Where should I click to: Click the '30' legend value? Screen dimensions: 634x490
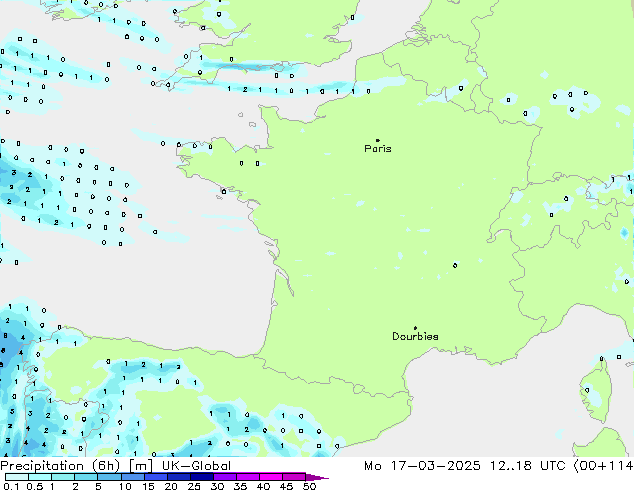click(x=217, y=486)
